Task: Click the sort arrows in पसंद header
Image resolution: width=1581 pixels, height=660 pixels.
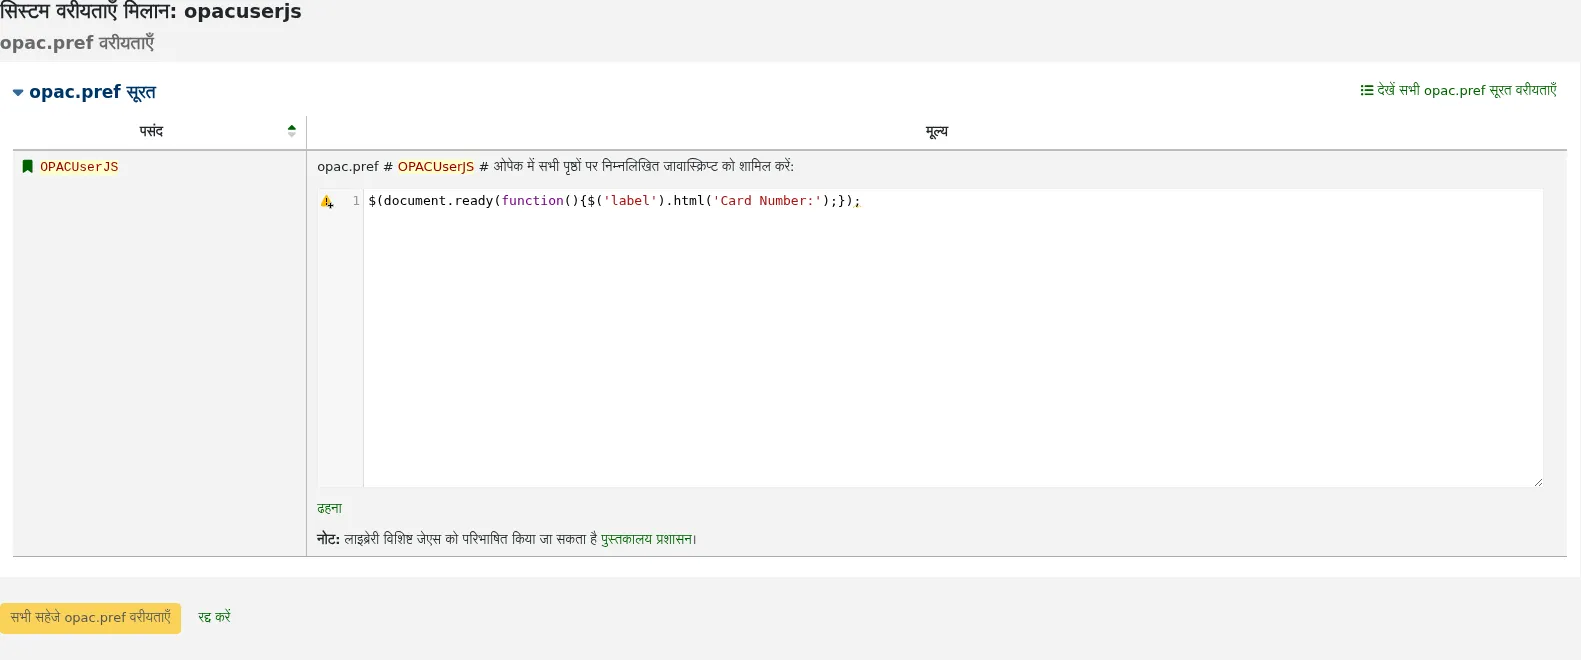Action: coord(292,131)
